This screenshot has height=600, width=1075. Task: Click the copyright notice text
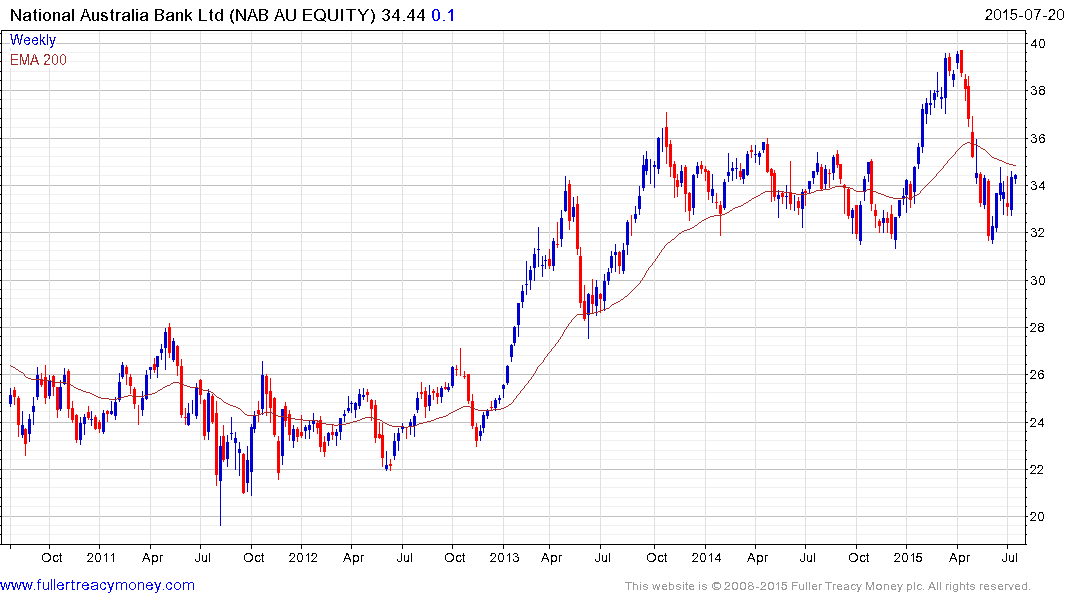[828, 586]
